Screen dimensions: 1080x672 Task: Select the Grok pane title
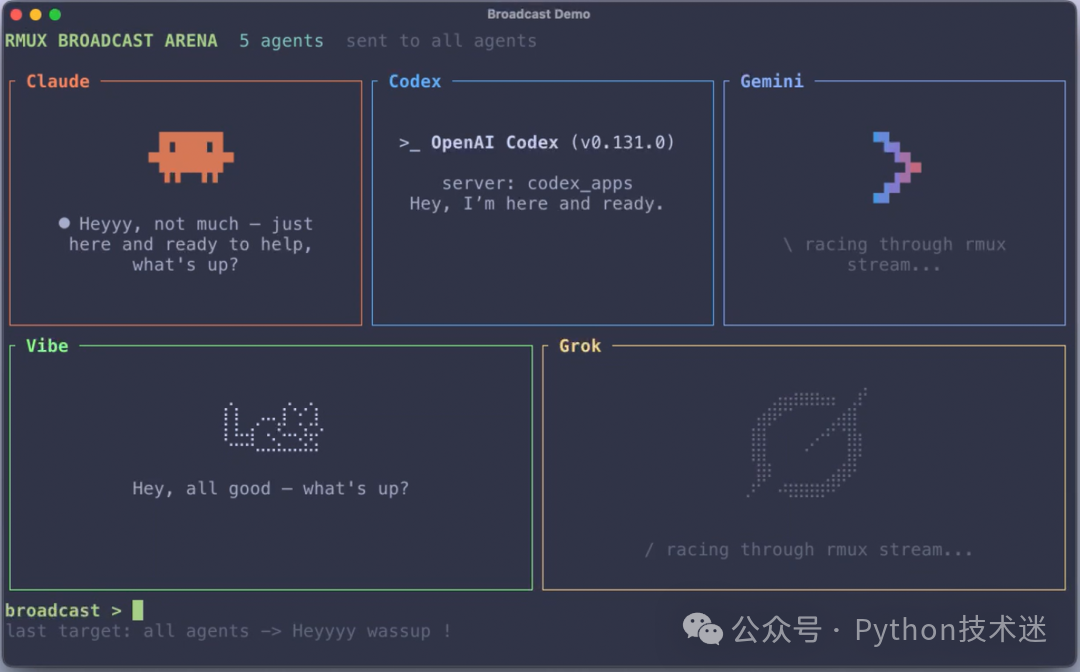580,346
